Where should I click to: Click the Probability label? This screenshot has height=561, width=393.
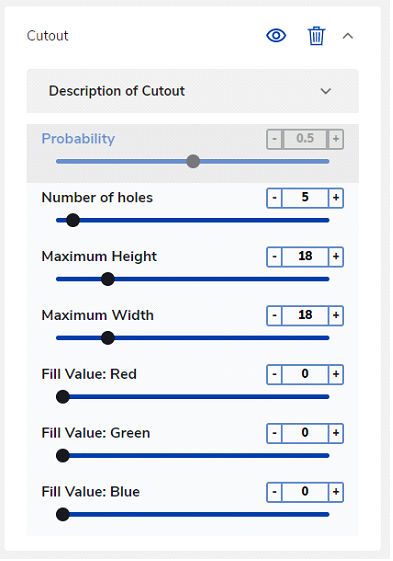click(x=78, y=139)
